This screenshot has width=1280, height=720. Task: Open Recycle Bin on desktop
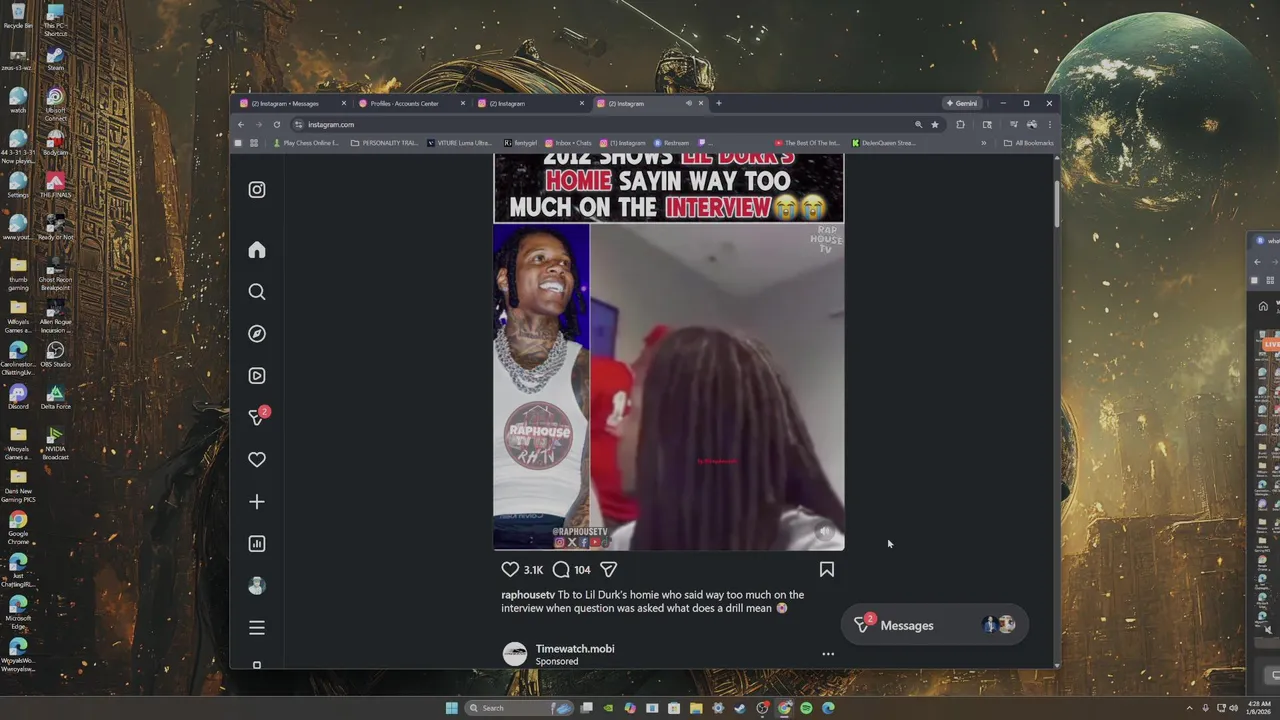(18, 17)
